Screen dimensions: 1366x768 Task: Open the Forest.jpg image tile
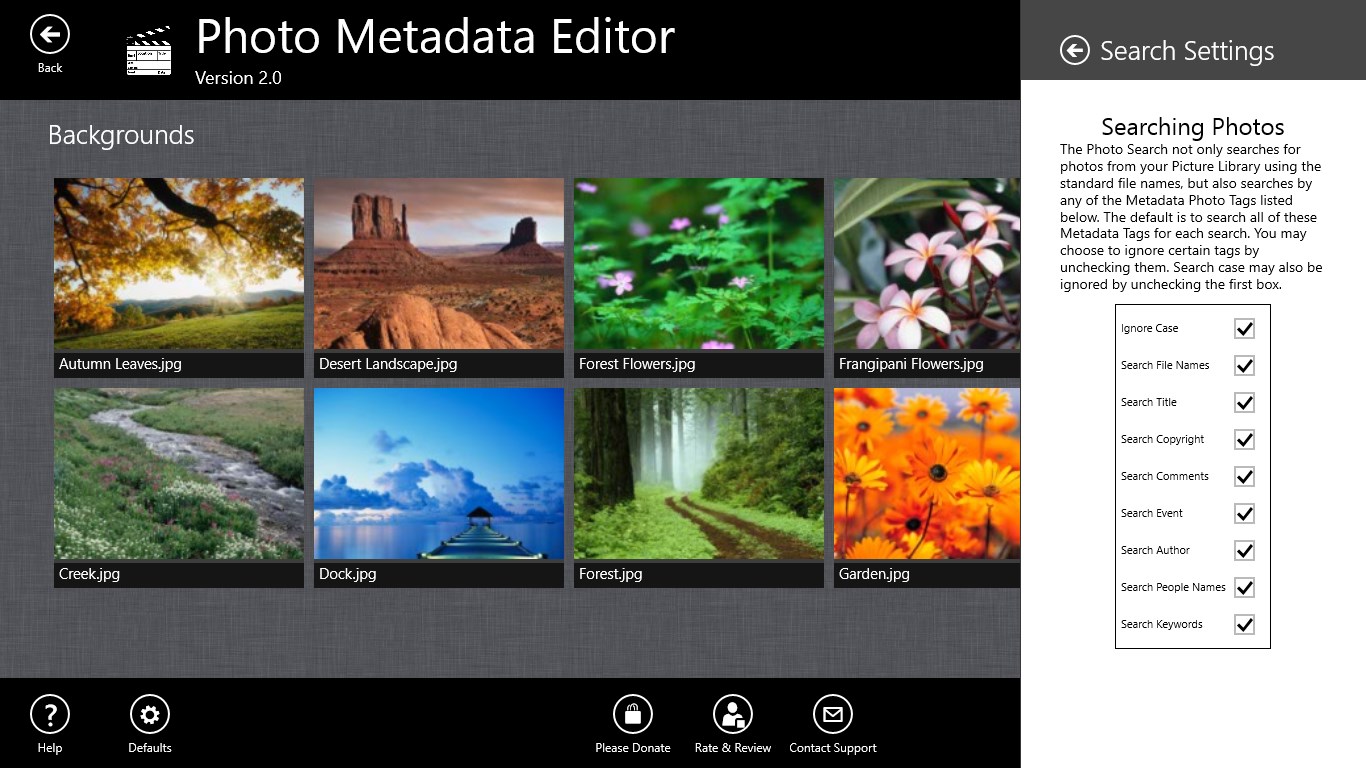click(x=699, y=474)
